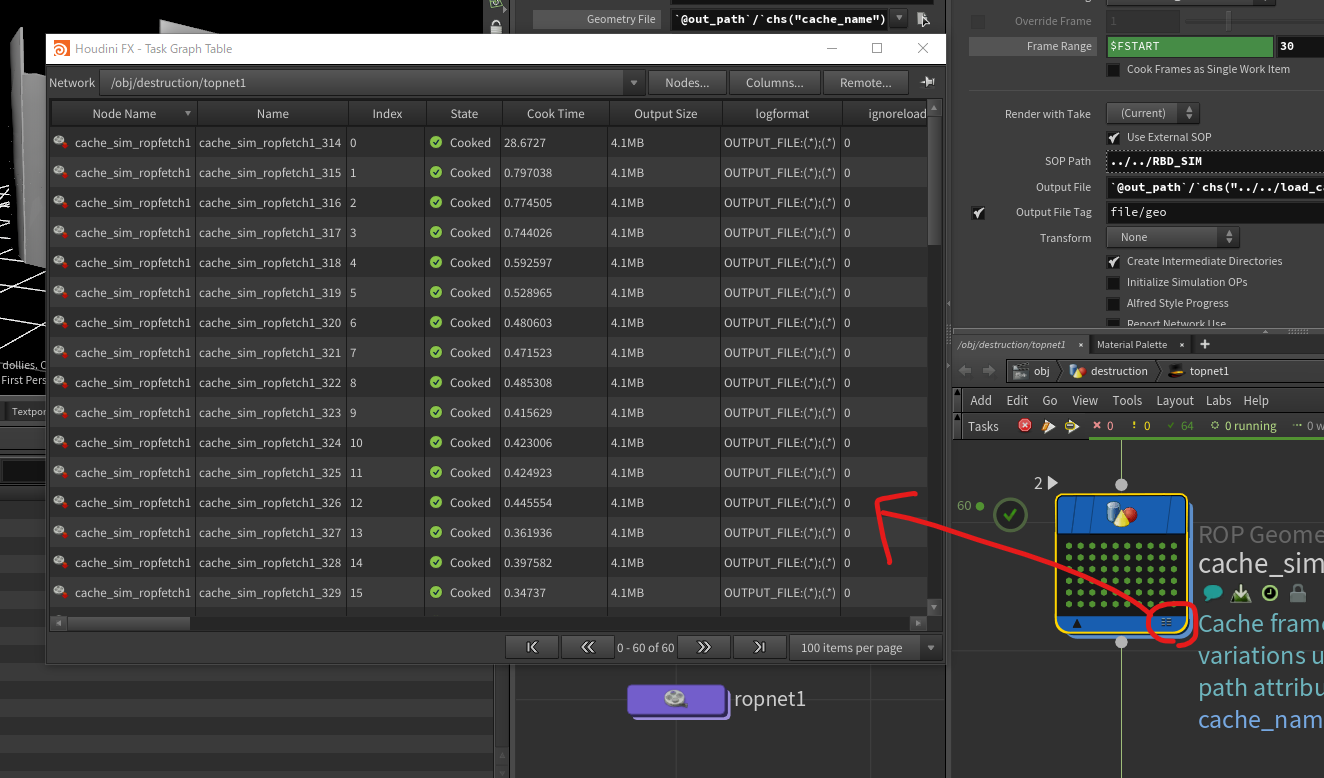Viewport: 1324px width, 778px height.
Task: Click the table's horizontal scrollbar
Action: [128, 623]
